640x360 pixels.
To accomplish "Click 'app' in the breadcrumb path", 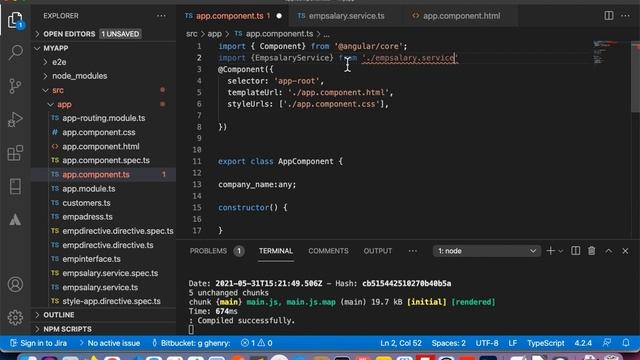I will (x=214, y=34).
